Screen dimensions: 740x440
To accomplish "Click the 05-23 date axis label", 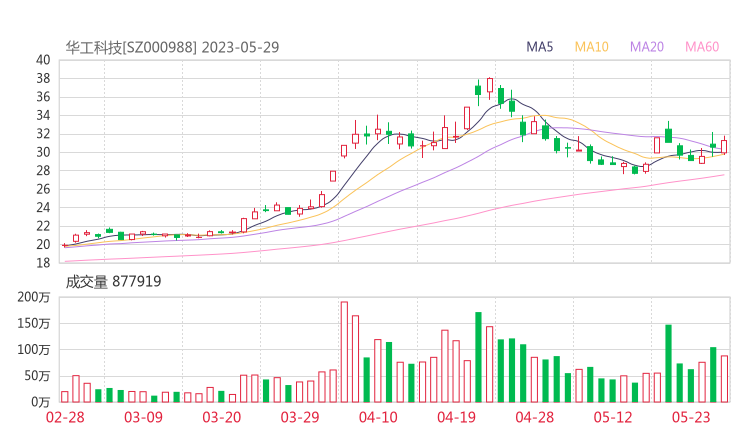I will [691, 417].
